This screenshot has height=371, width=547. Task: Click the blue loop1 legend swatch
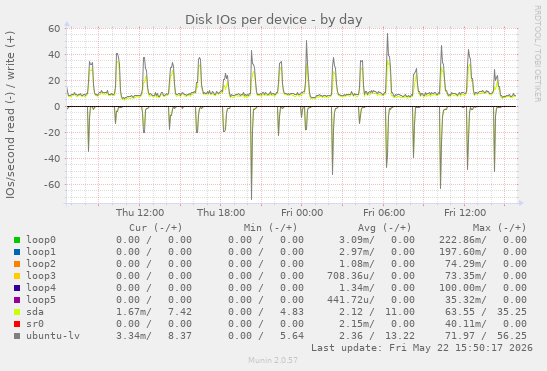[x=17, y=252]
